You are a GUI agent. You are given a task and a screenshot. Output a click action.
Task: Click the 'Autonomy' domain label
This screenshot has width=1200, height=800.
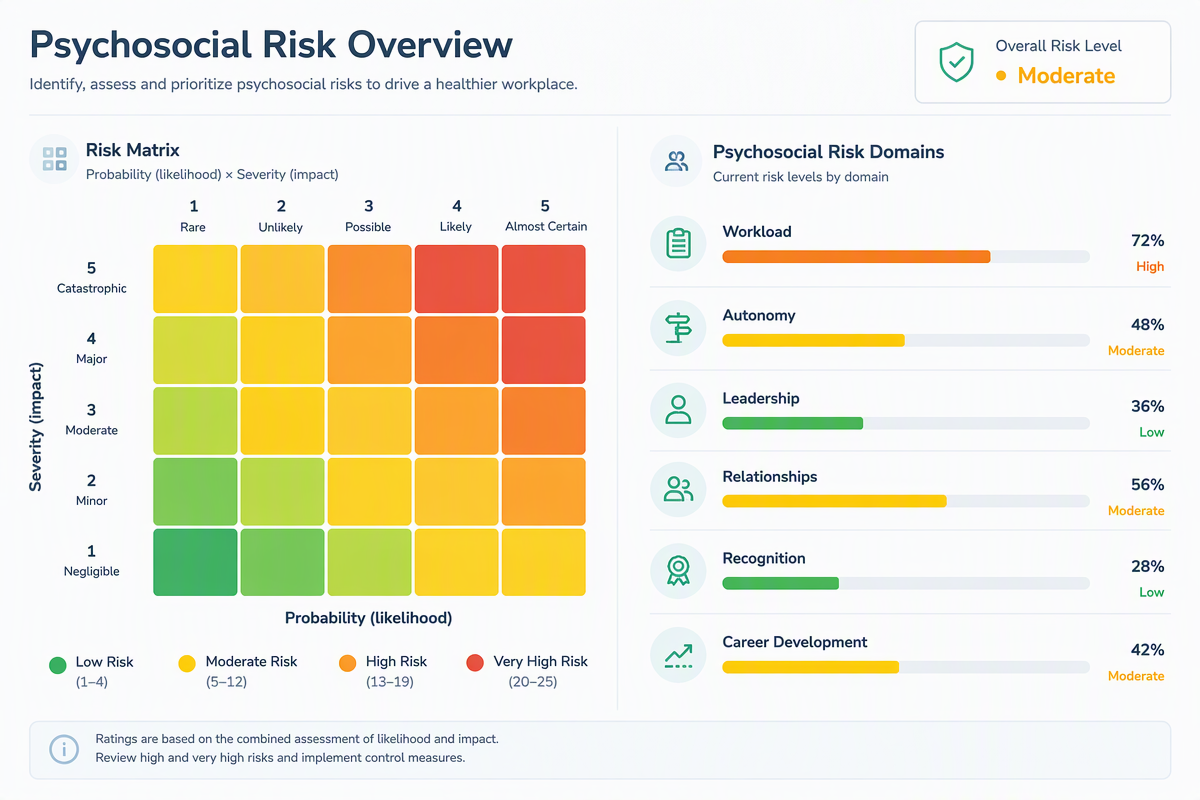coord(759,316)
